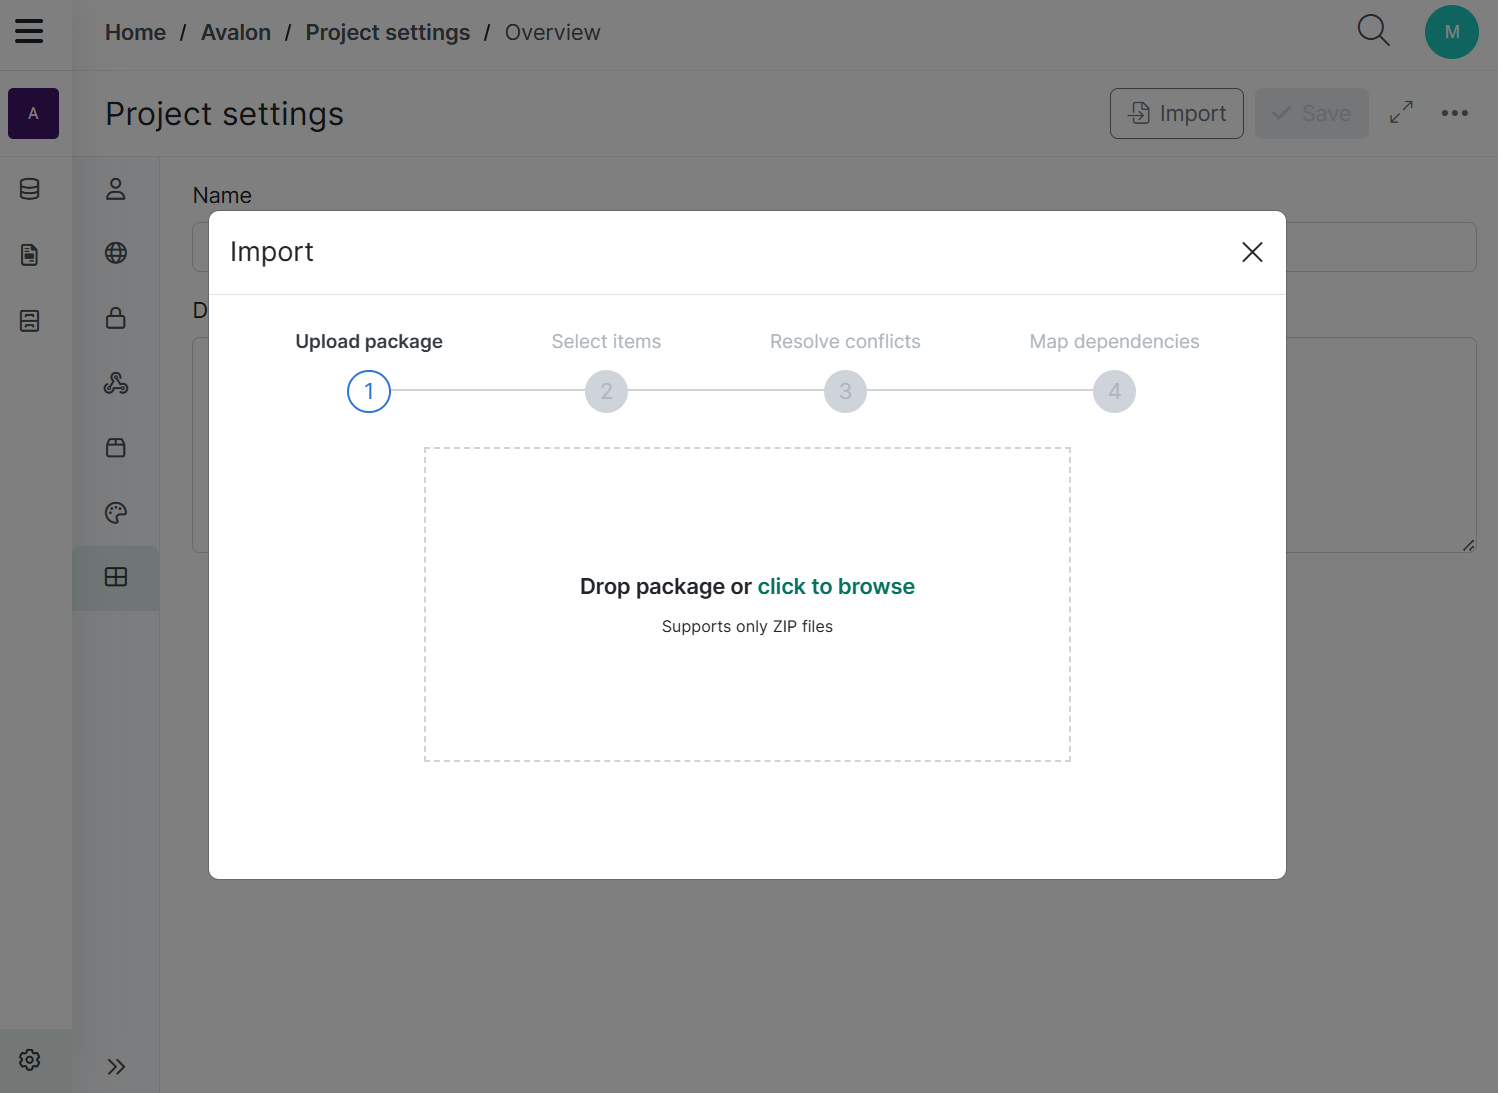Open the database icon in left rail

point(30,189)
